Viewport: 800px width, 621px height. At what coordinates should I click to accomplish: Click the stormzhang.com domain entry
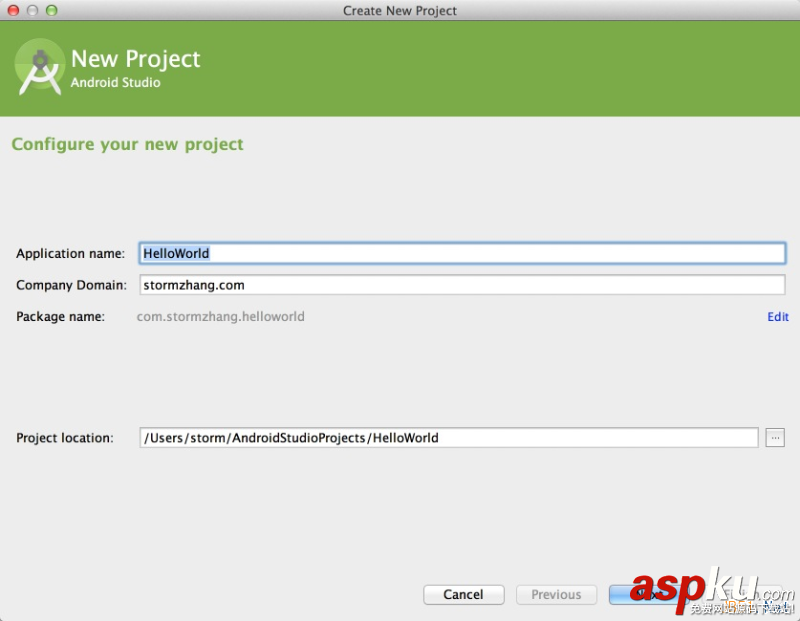click(190, 285)
